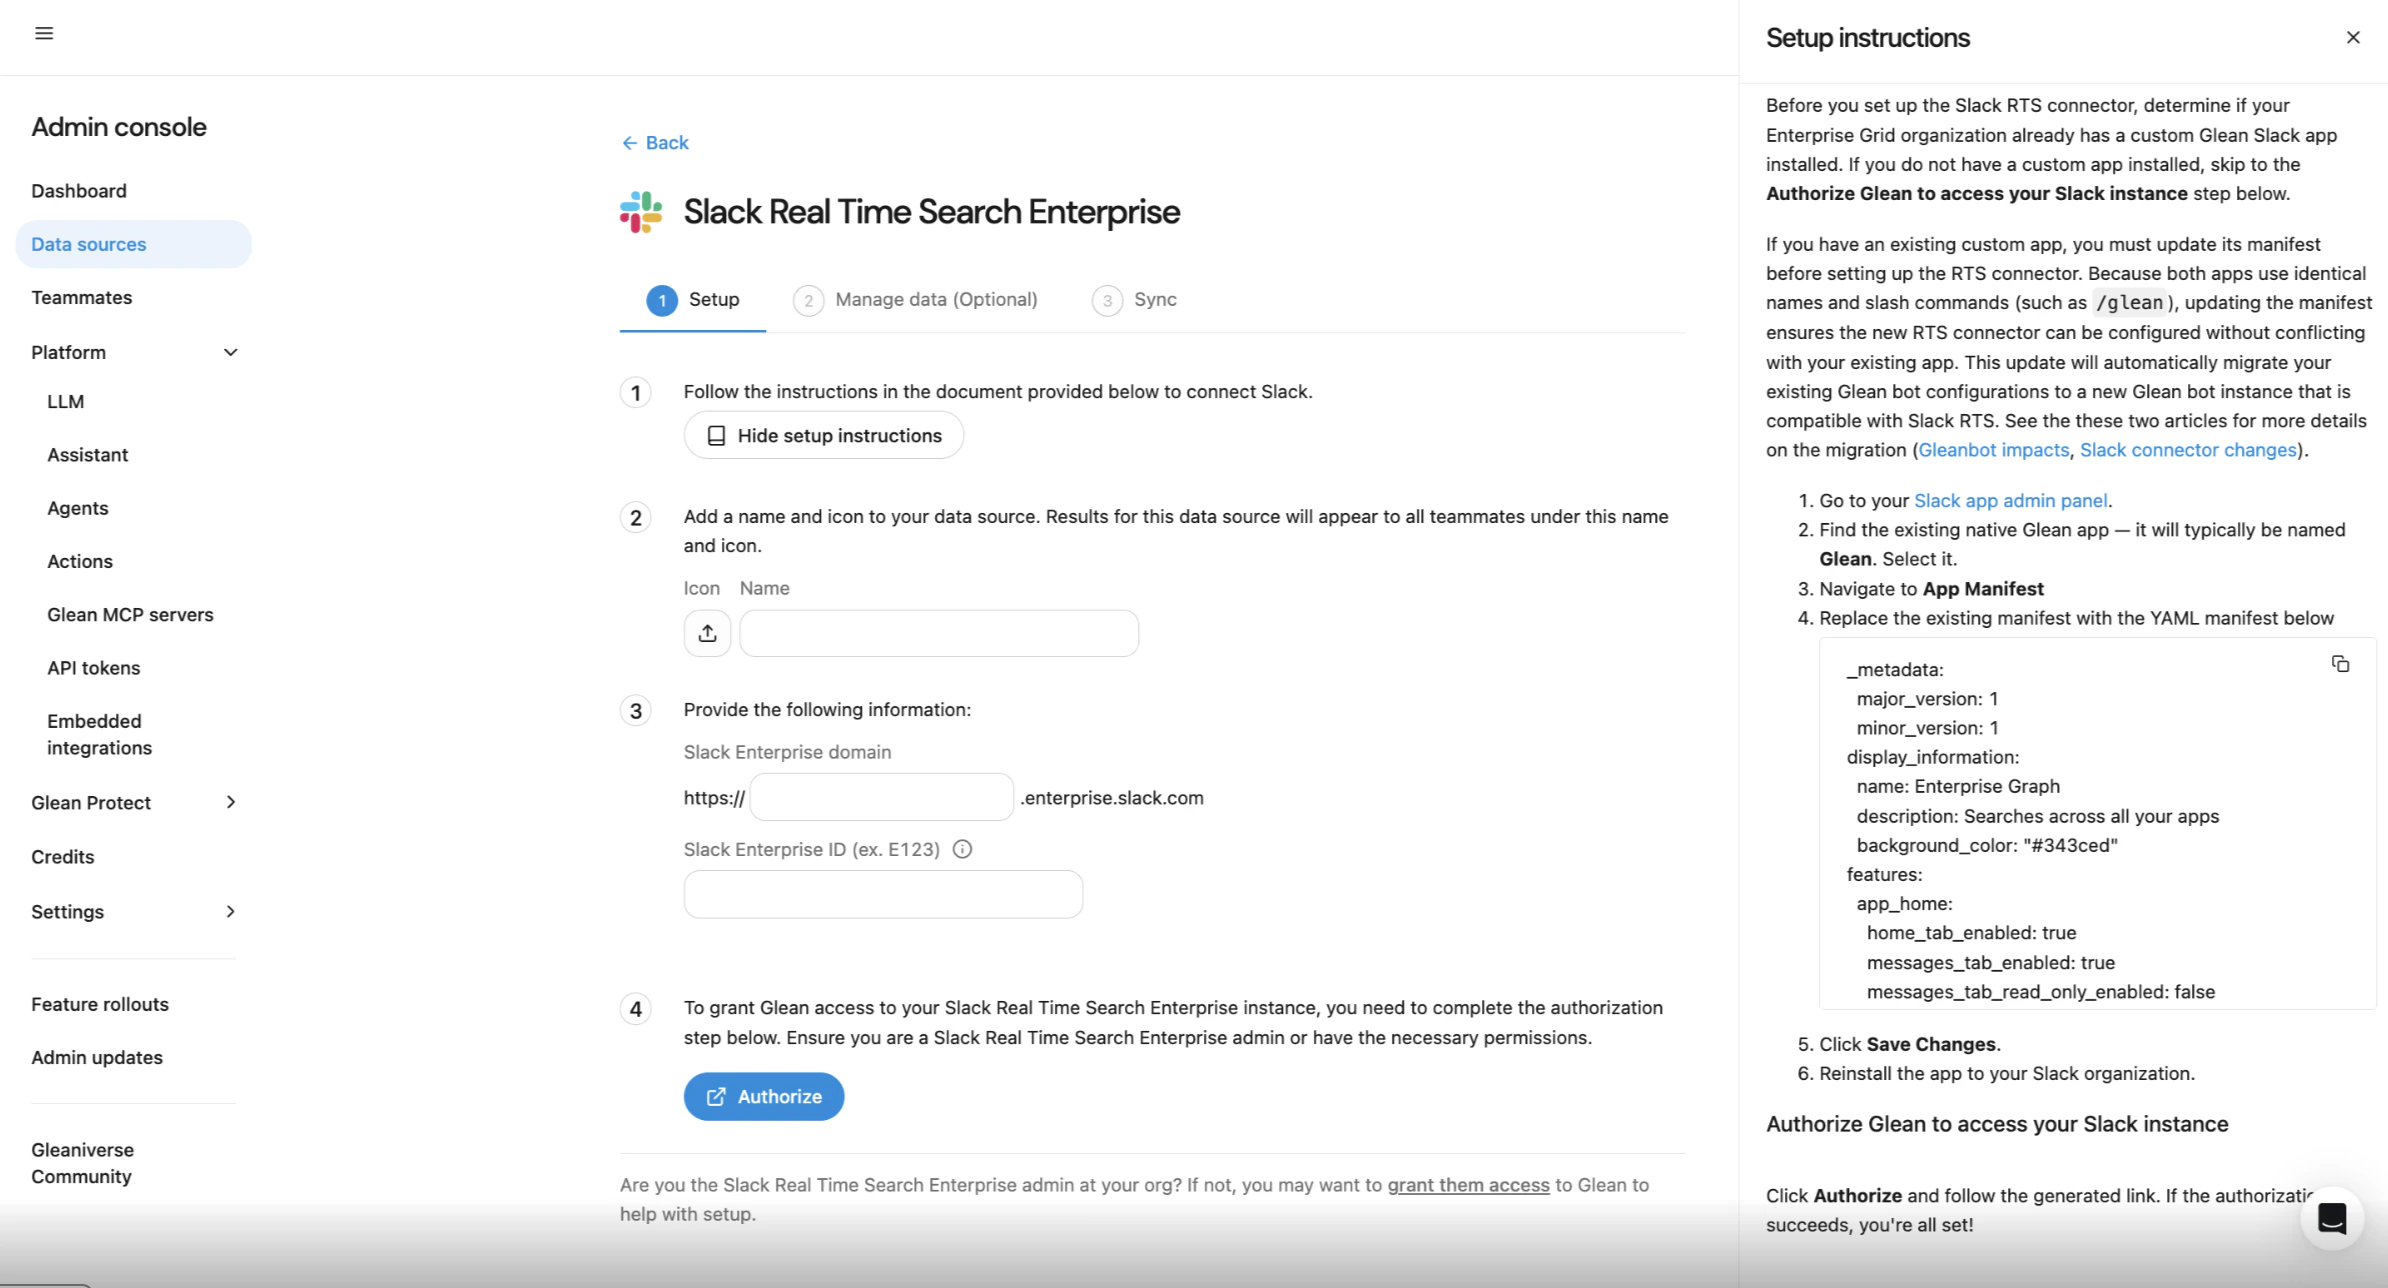The width and height of the screenshot is (2388, 1288).
Task: Select Data sources in the sidebar
Action: coord(88,243)
